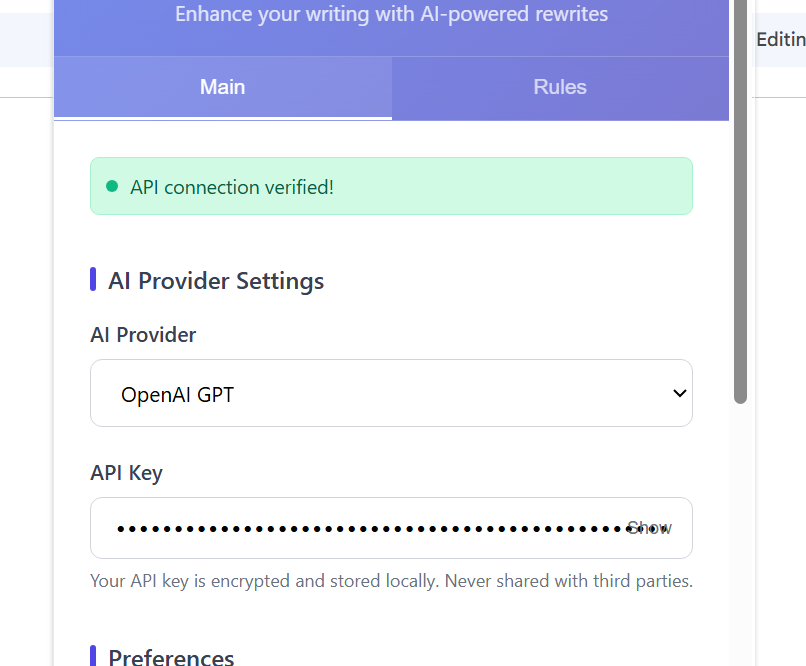Screen dimensions: 806x666
Task: Click the partially visible Editing button
Action: click(x=781, y=40)
